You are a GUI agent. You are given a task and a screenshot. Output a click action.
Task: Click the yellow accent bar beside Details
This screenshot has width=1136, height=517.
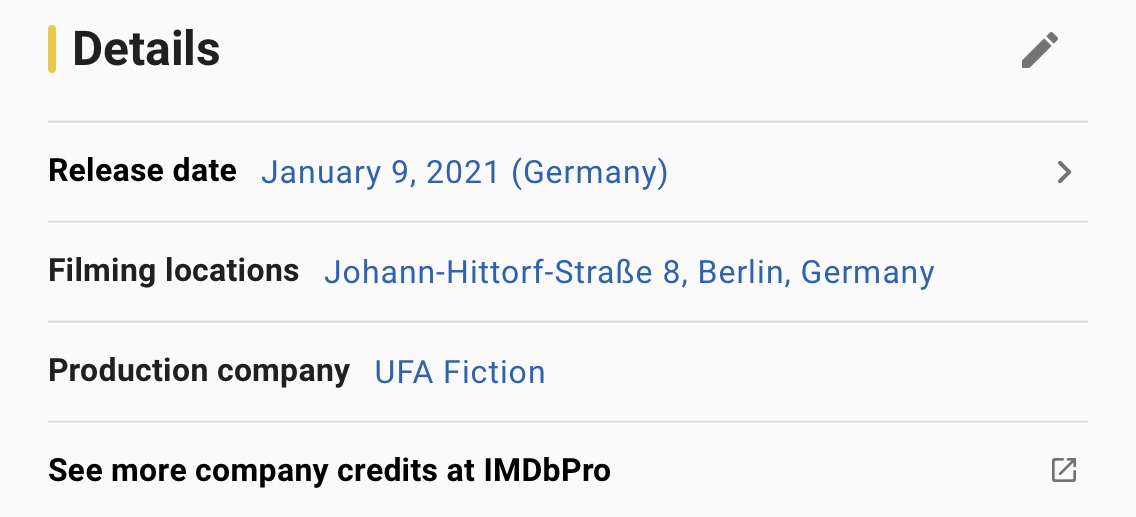tap(52, 49)
